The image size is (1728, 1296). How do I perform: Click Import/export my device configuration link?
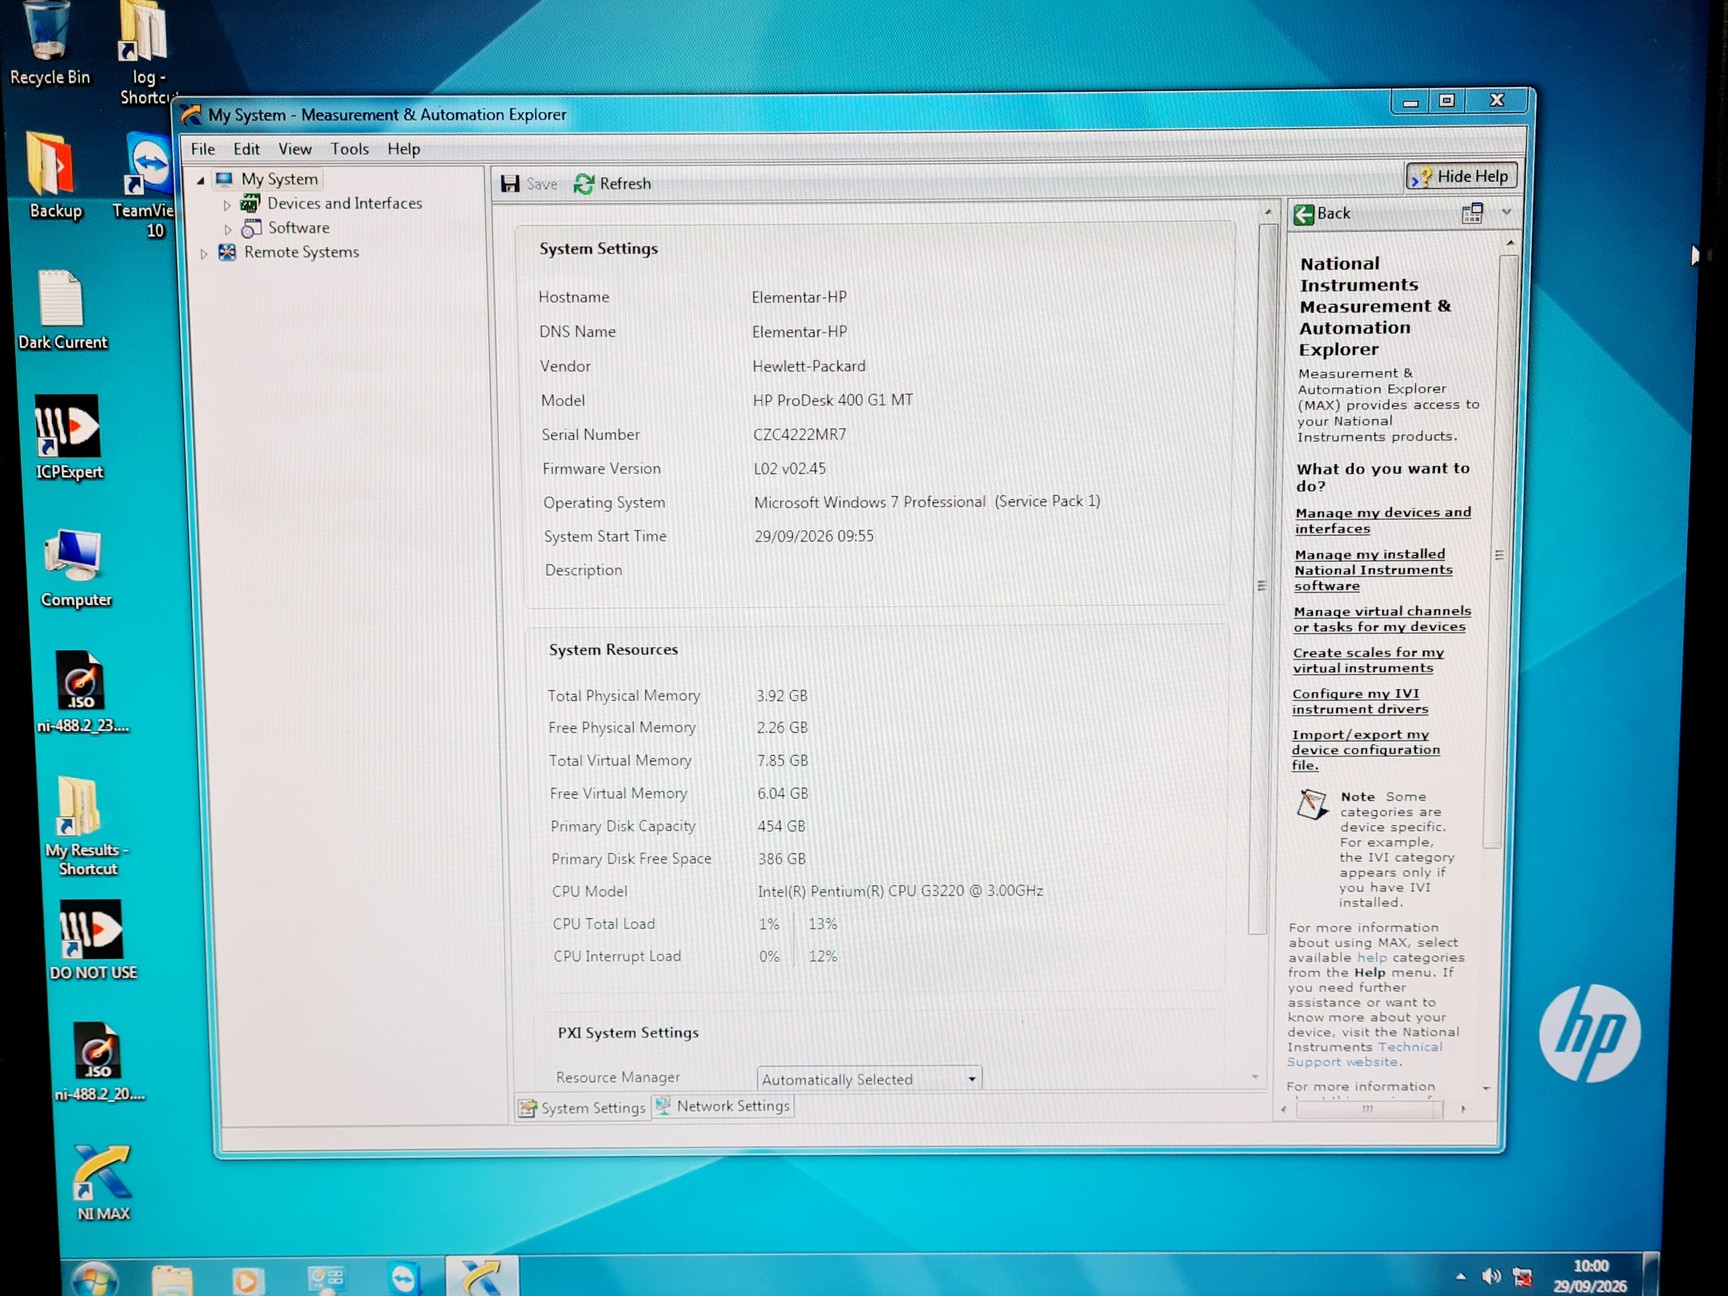point(1365,750)
